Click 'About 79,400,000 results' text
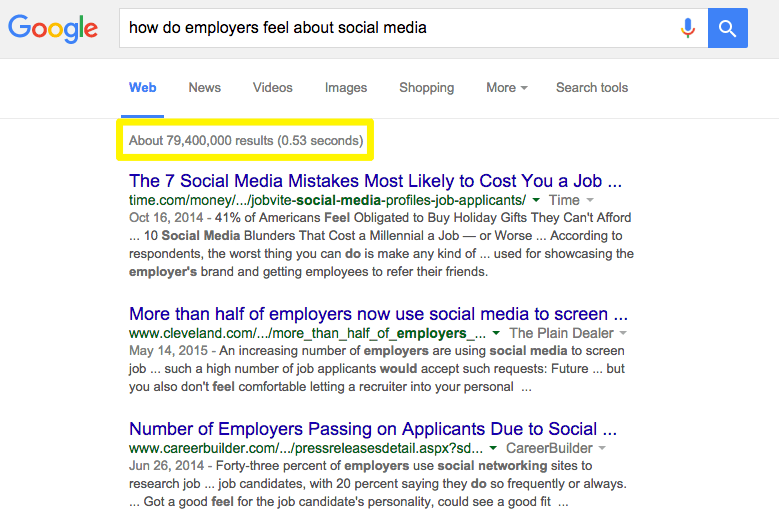This screenshot has height=521, width=779. pyautogui.click(x=201, y=141)
